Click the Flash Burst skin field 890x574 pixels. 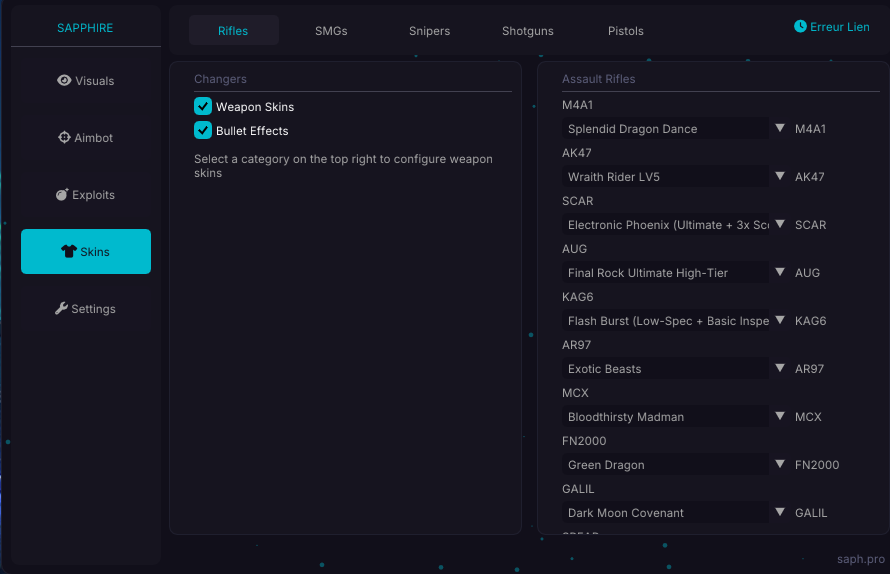point(666,320)
